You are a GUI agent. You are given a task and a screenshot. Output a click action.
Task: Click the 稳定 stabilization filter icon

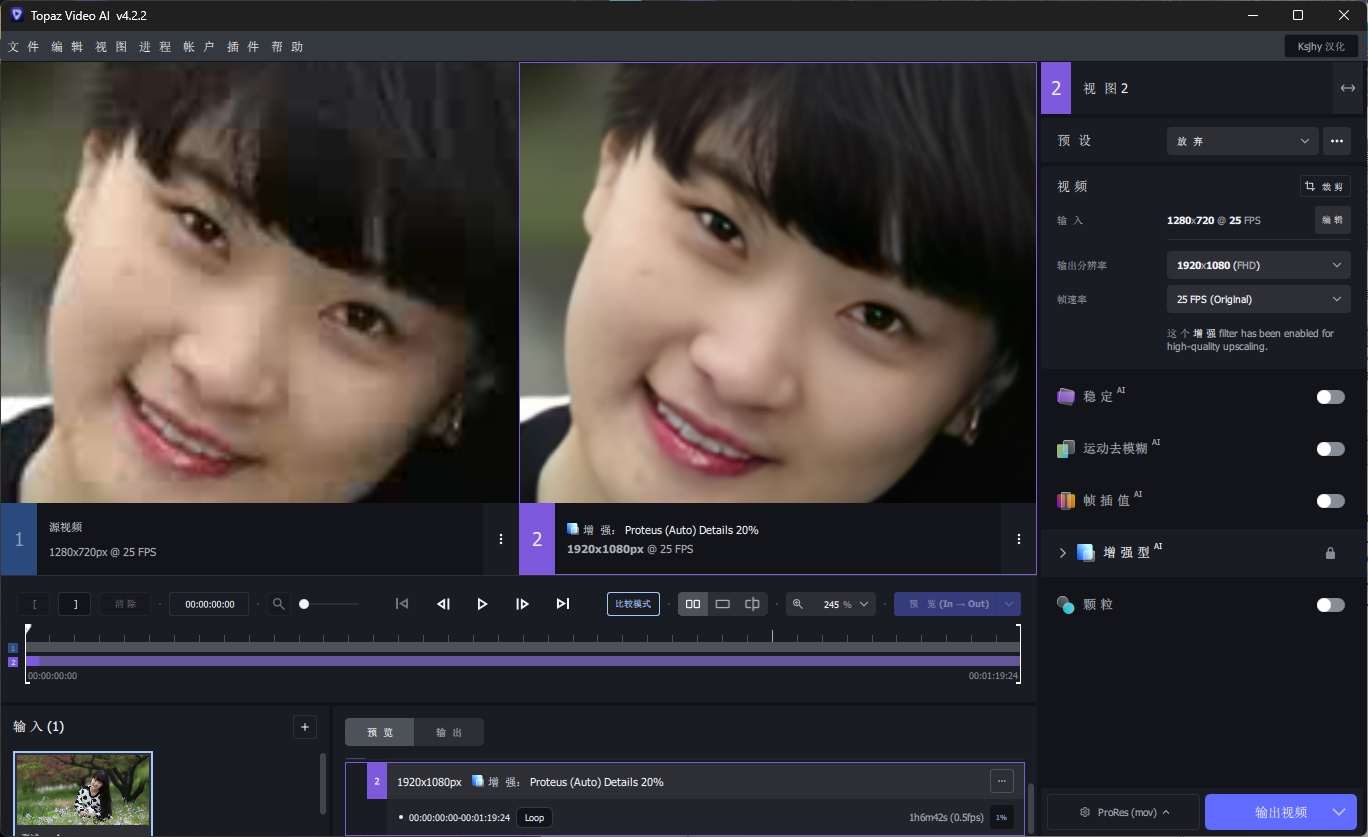pyautogui.click(x=1066, y=397)
